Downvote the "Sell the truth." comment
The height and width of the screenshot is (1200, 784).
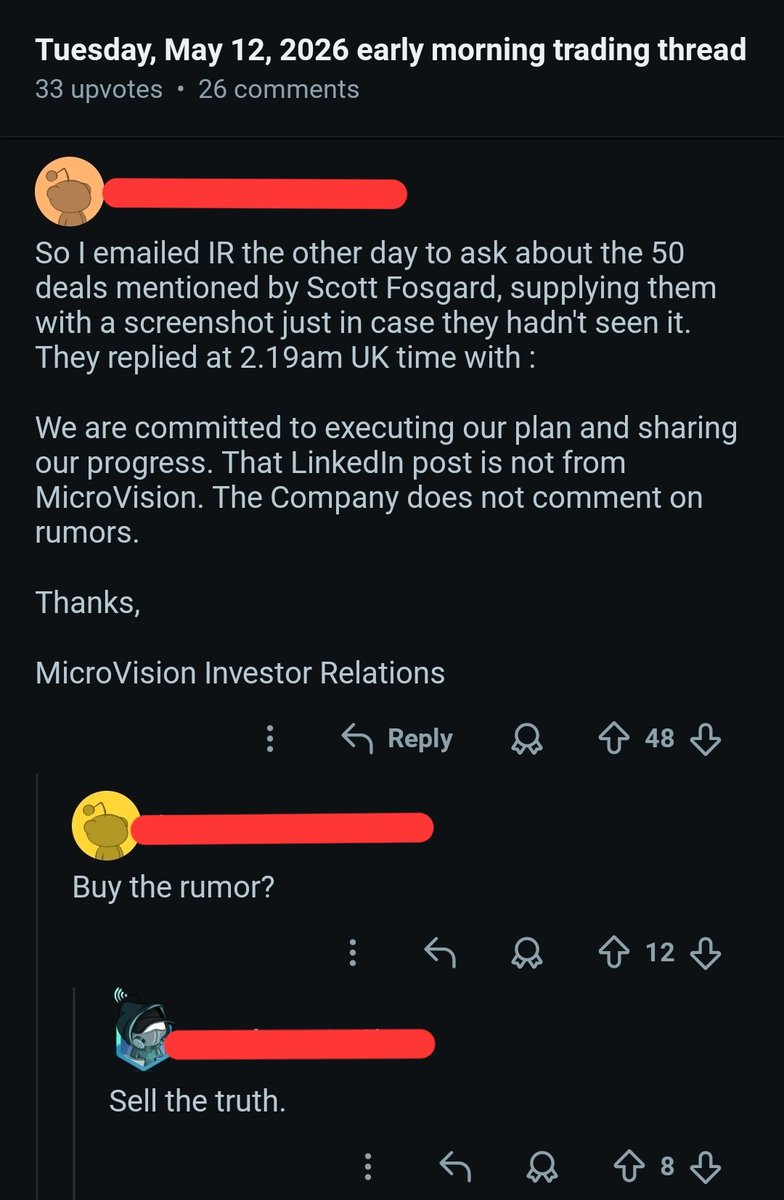click(705, 1166)
